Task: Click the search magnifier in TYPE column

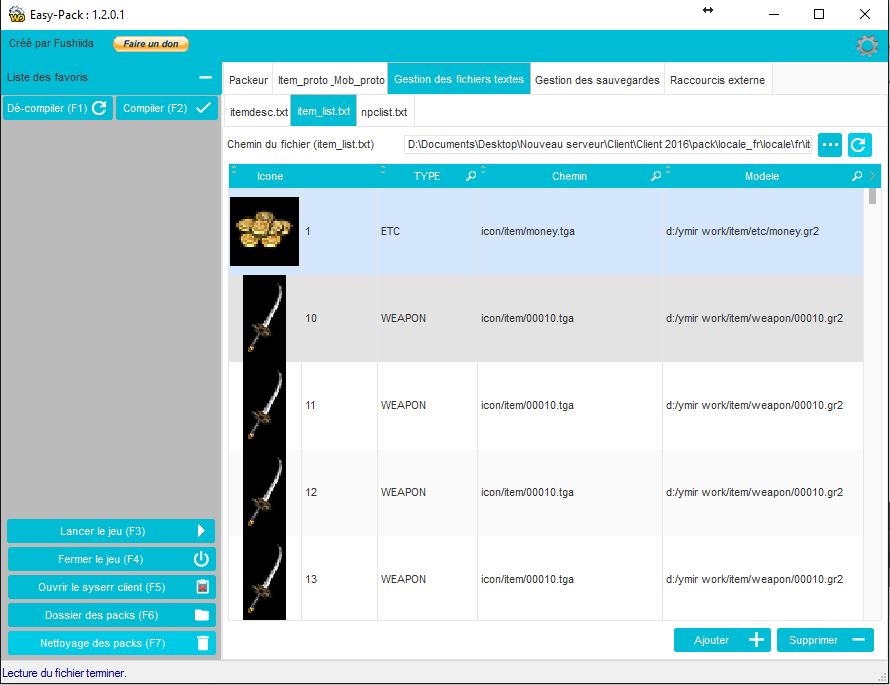Action: [x=471, y=176]
